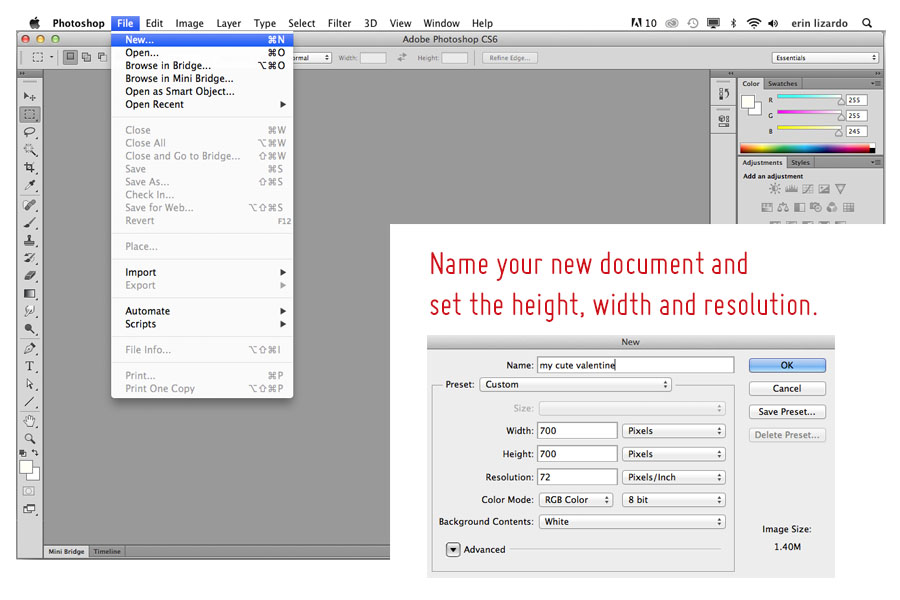Select the Hand tool

(x=29, y=421)
